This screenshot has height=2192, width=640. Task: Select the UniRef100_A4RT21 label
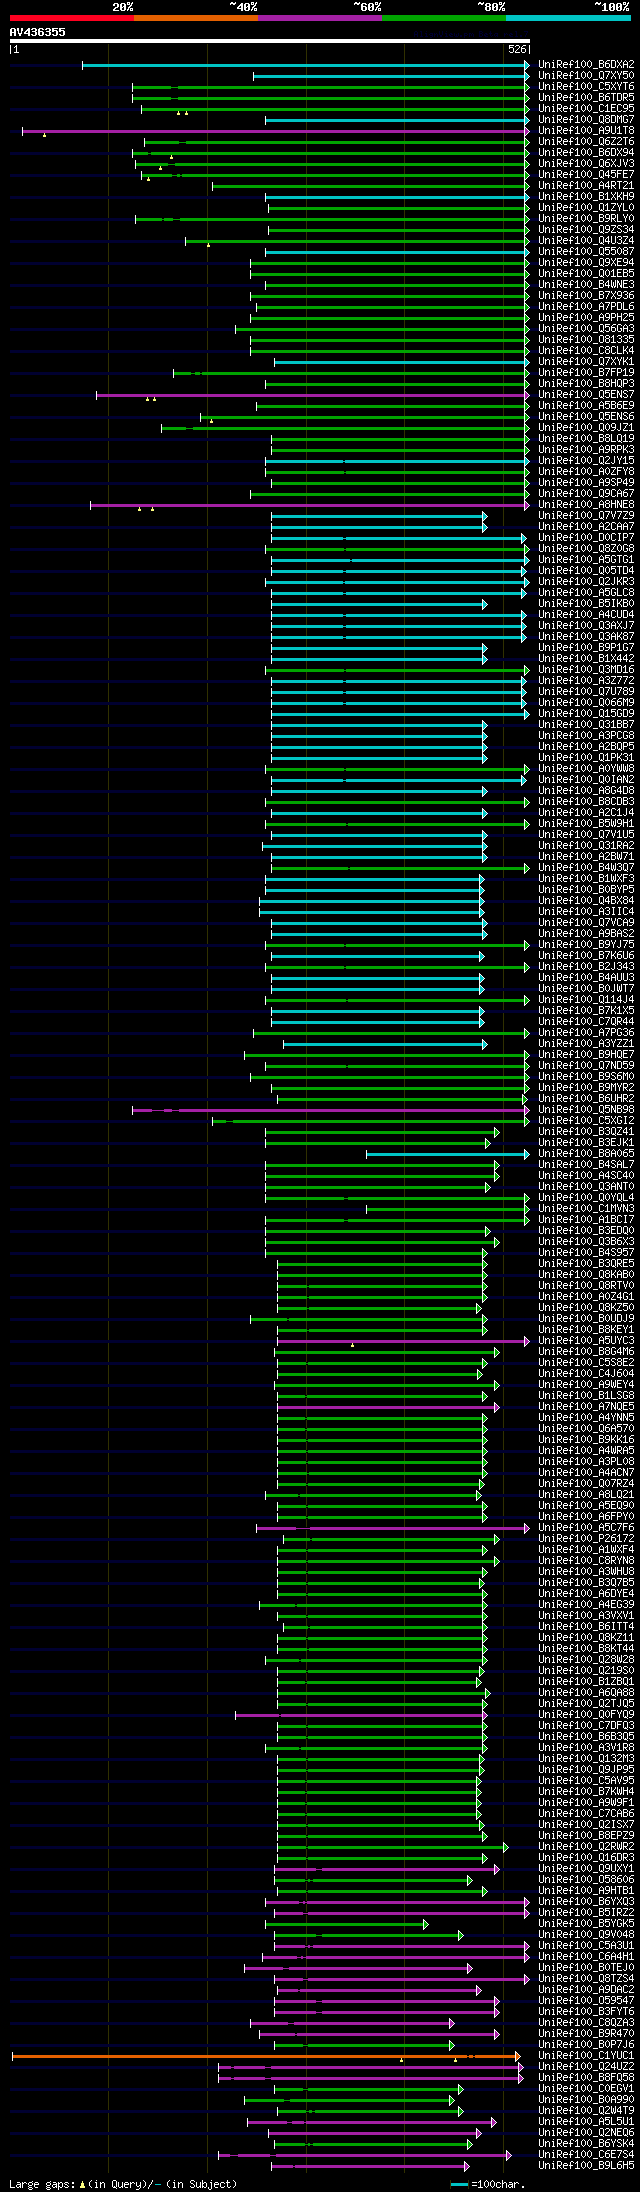586,186
